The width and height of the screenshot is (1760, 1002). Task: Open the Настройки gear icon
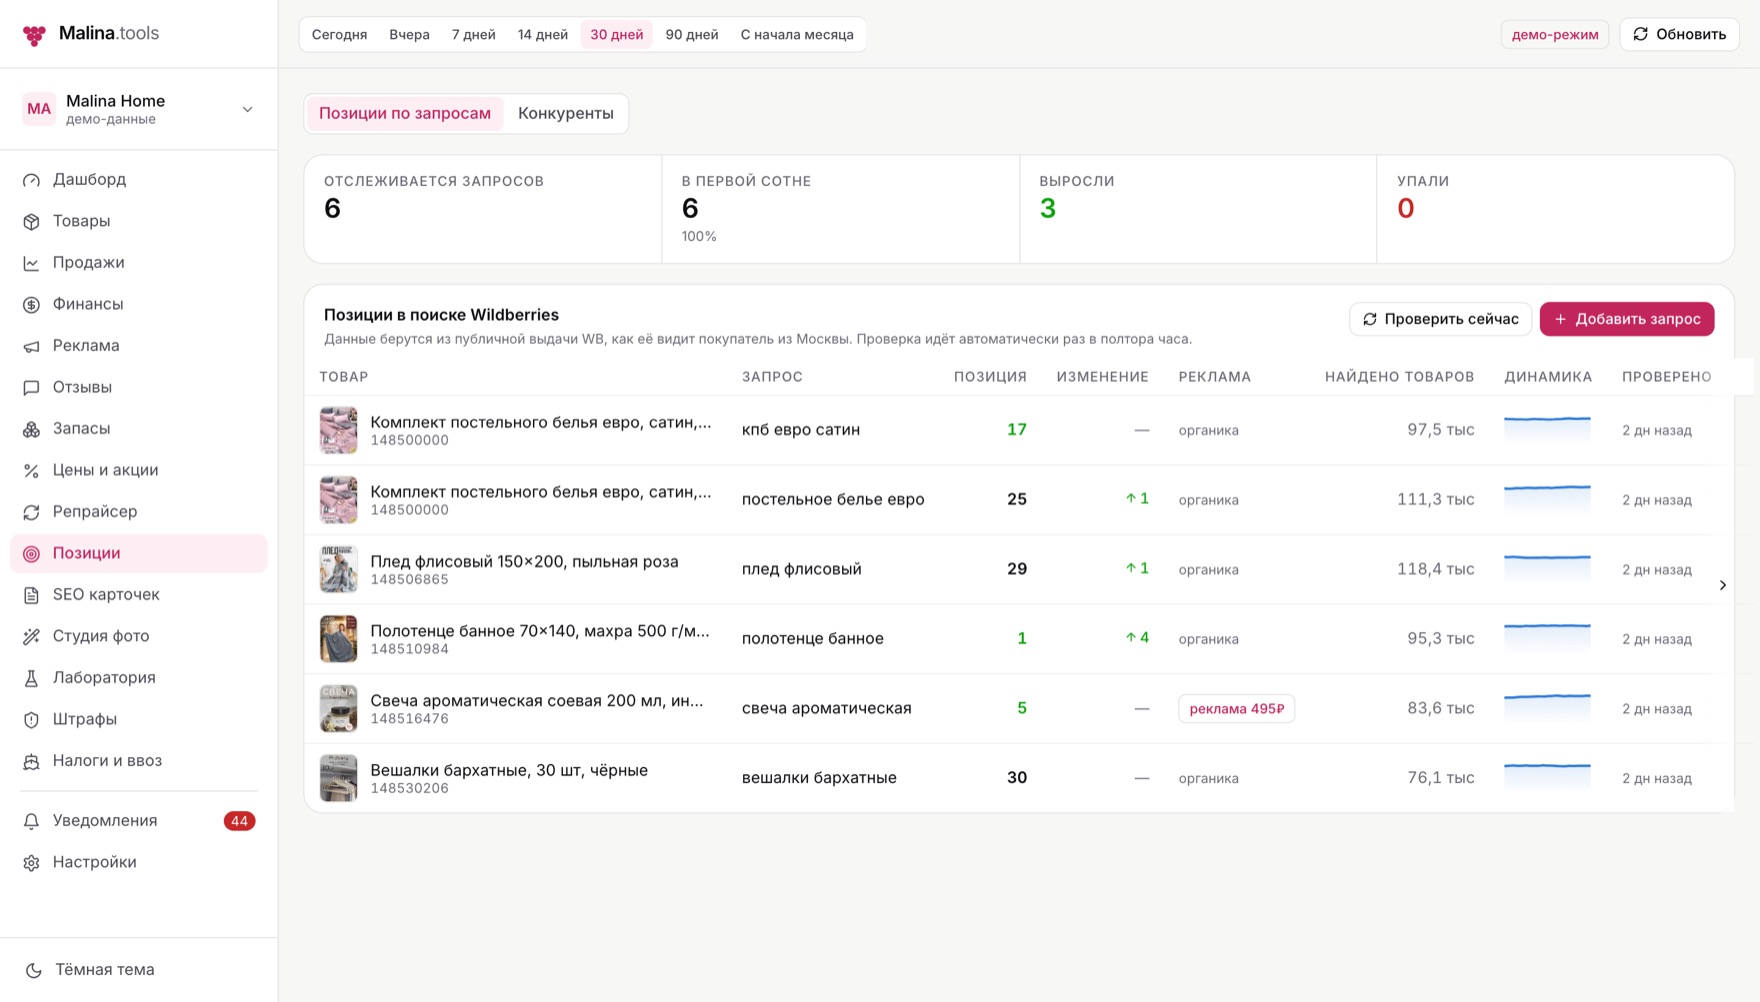32,863
